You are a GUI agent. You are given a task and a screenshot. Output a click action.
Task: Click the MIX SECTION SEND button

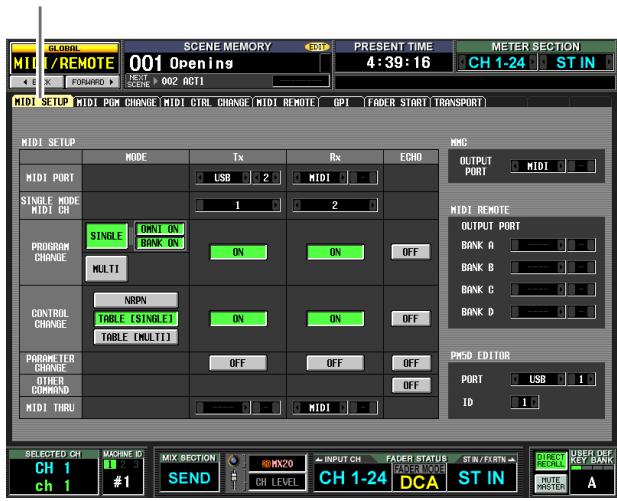click(189, 478)
